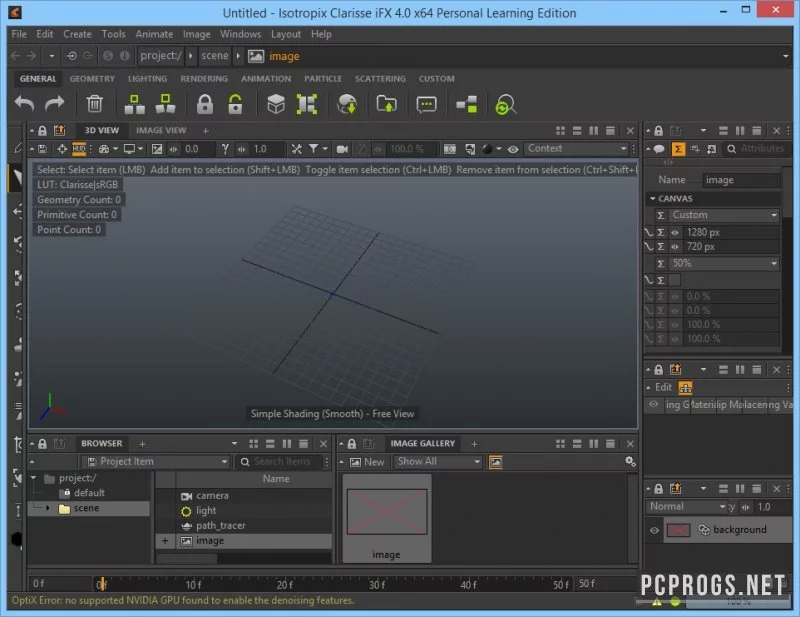This screenshot has width=800, height=617.
Task: Open the Windows menu
Action: [240, 34]
